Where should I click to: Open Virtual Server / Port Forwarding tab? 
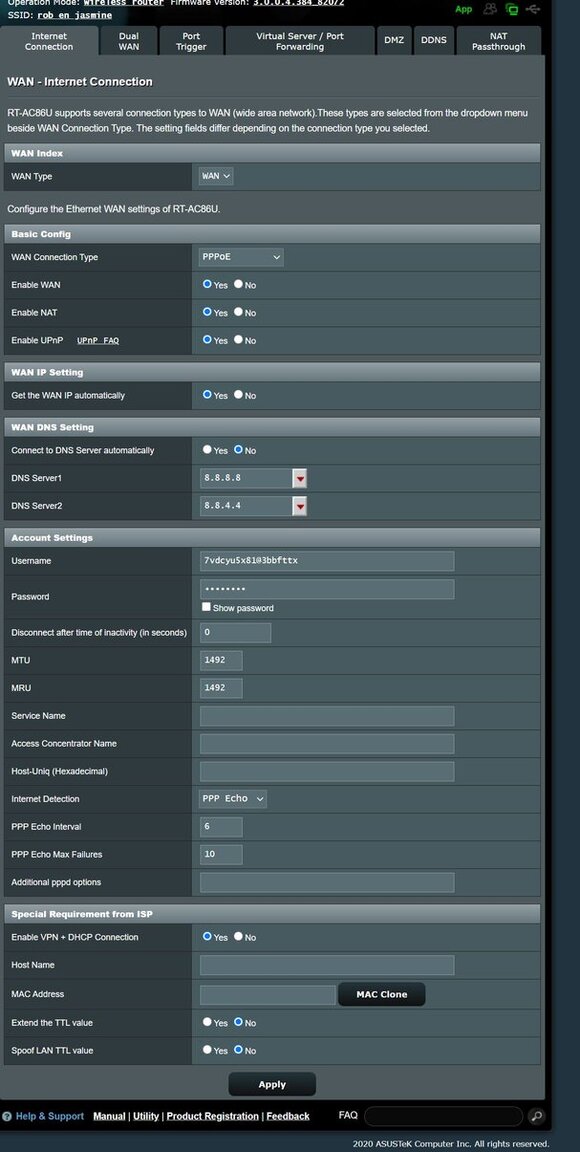tap(300, 41)
